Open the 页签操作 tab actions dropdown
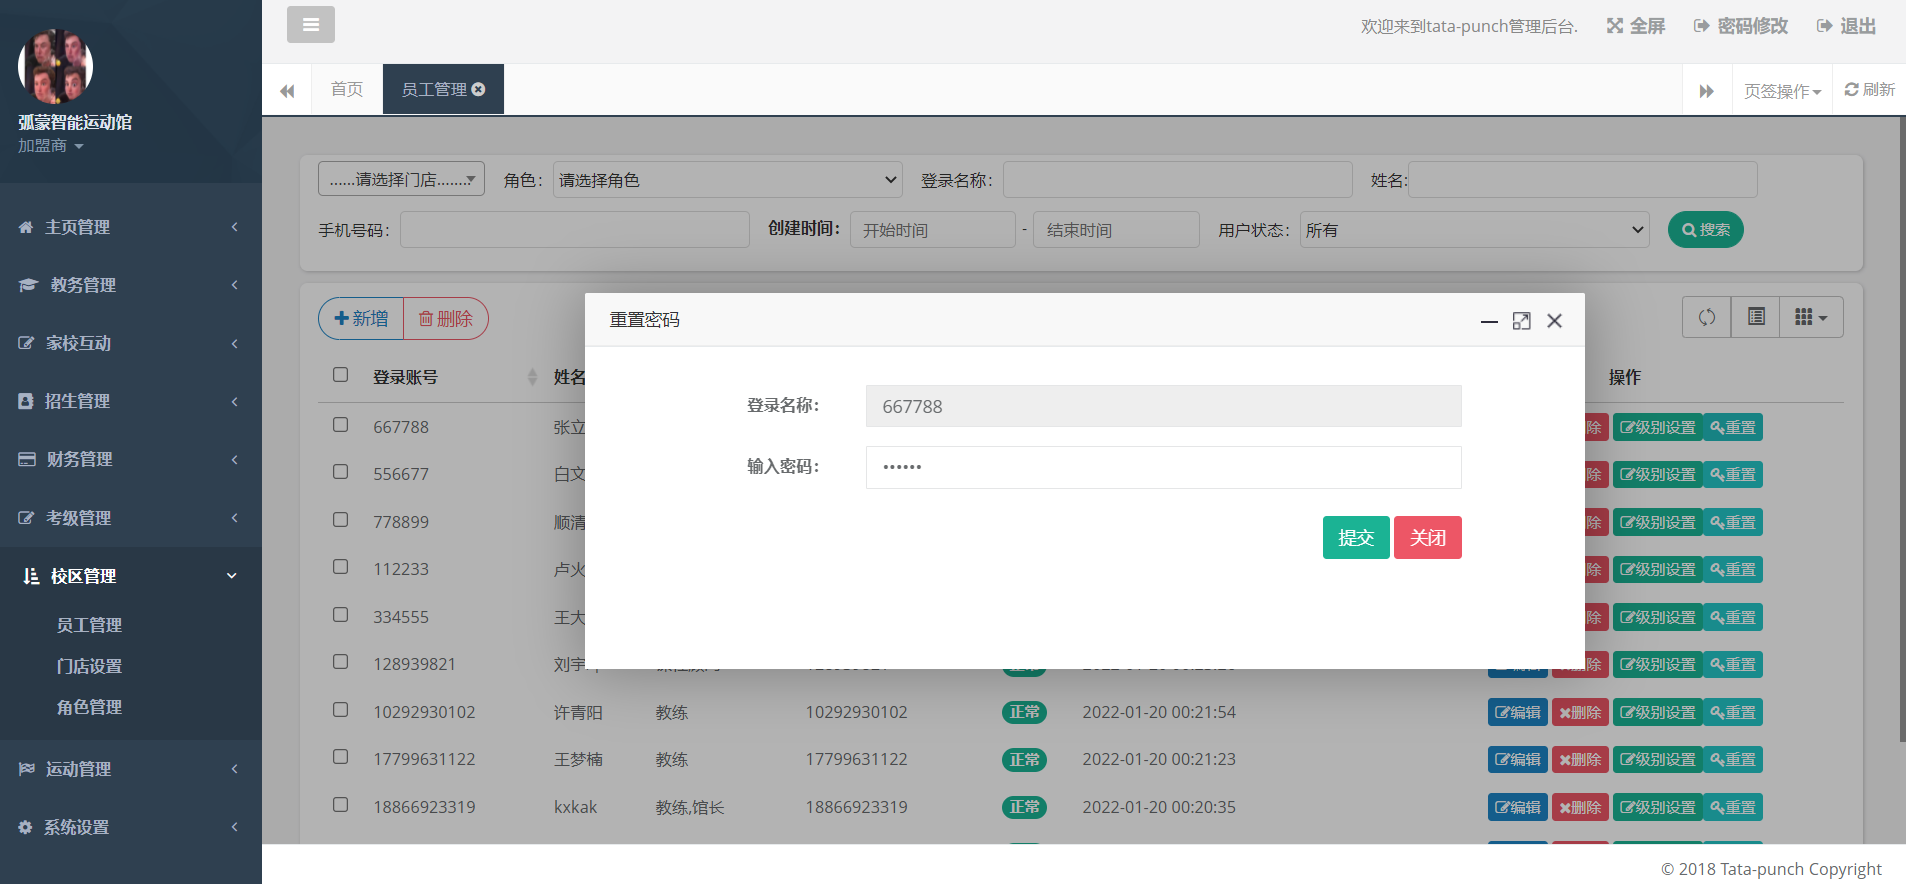The width and height of the screenshot is (1906, 884). [1782, 91]
